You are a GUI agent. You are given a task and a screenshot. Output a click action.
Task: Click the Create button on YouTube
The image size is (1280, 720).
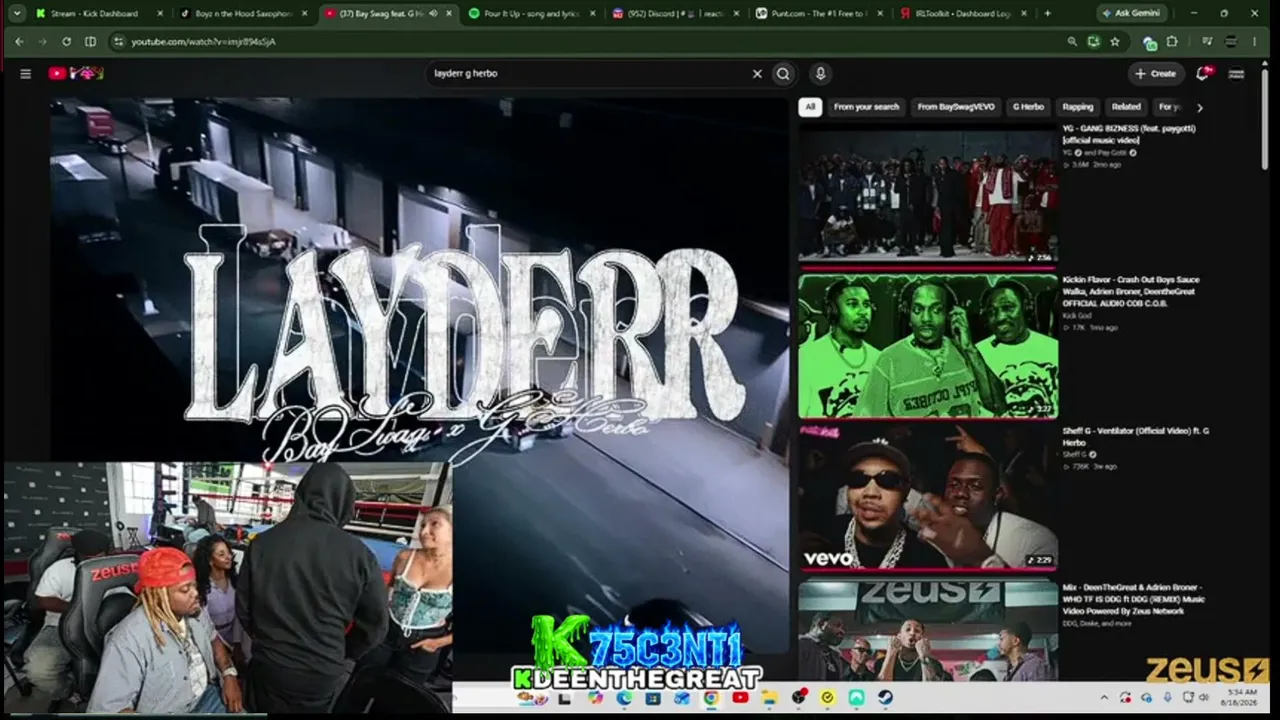[x=1155, y=73]
